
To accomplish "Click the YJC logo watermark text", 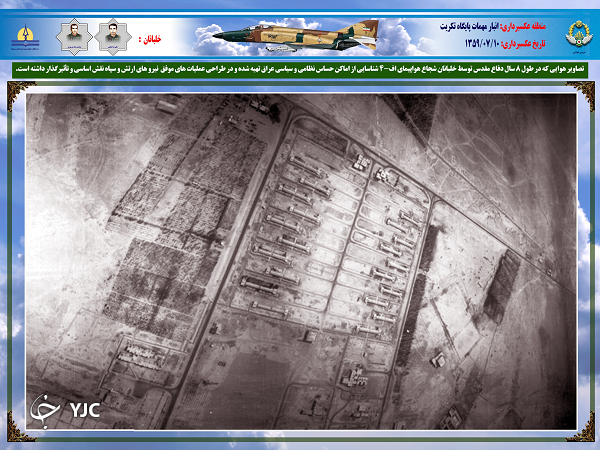I will click(85, 410).
